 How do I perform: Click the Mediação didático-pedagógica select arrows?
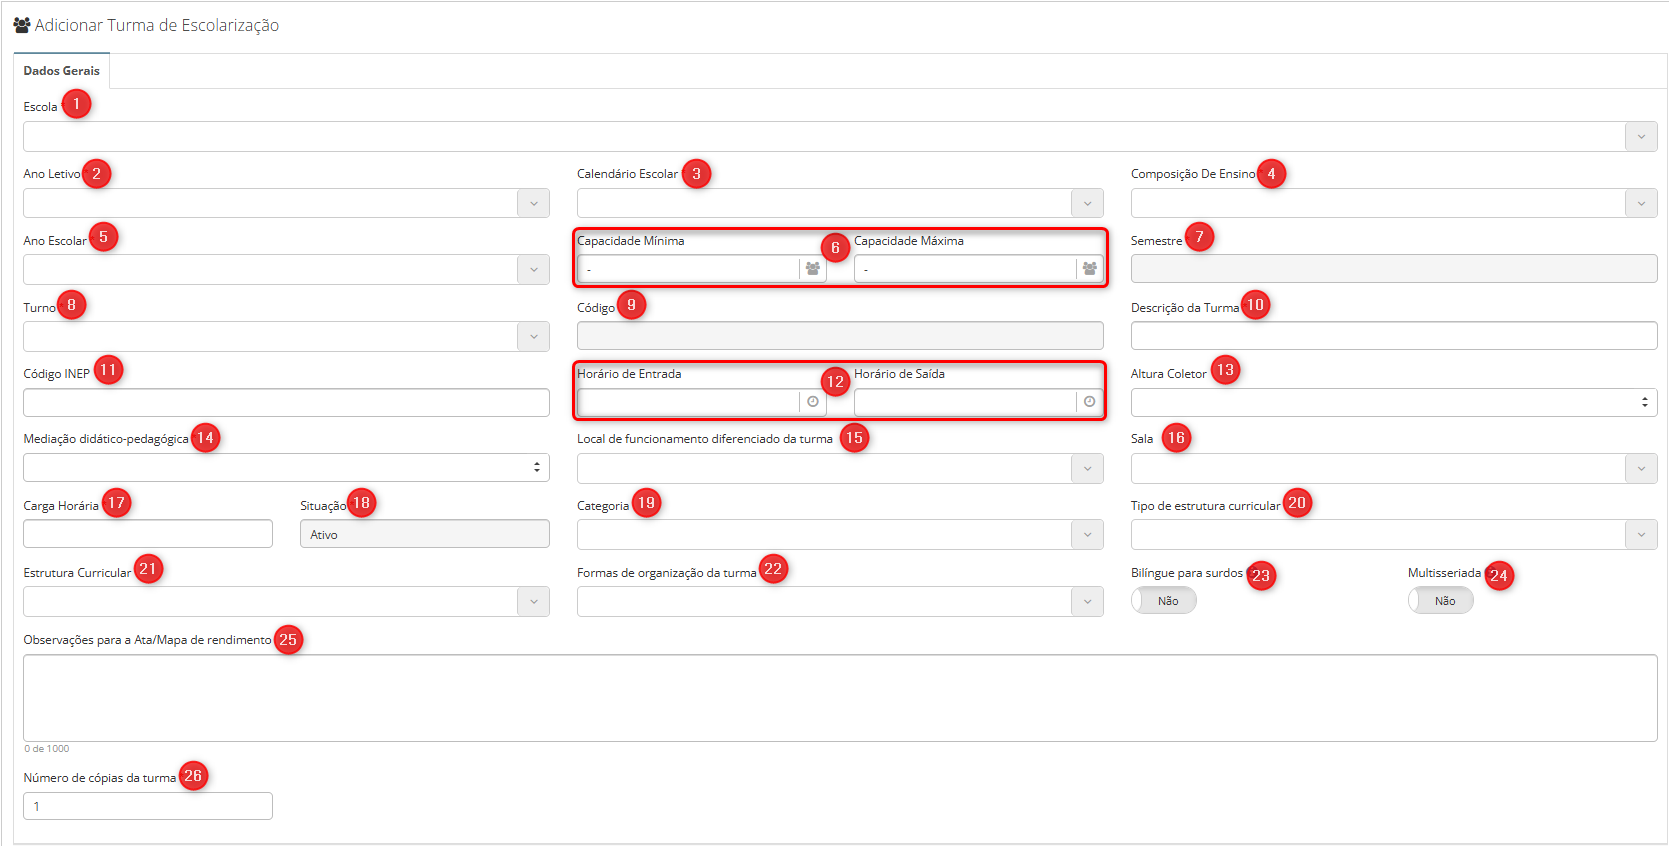537,467
